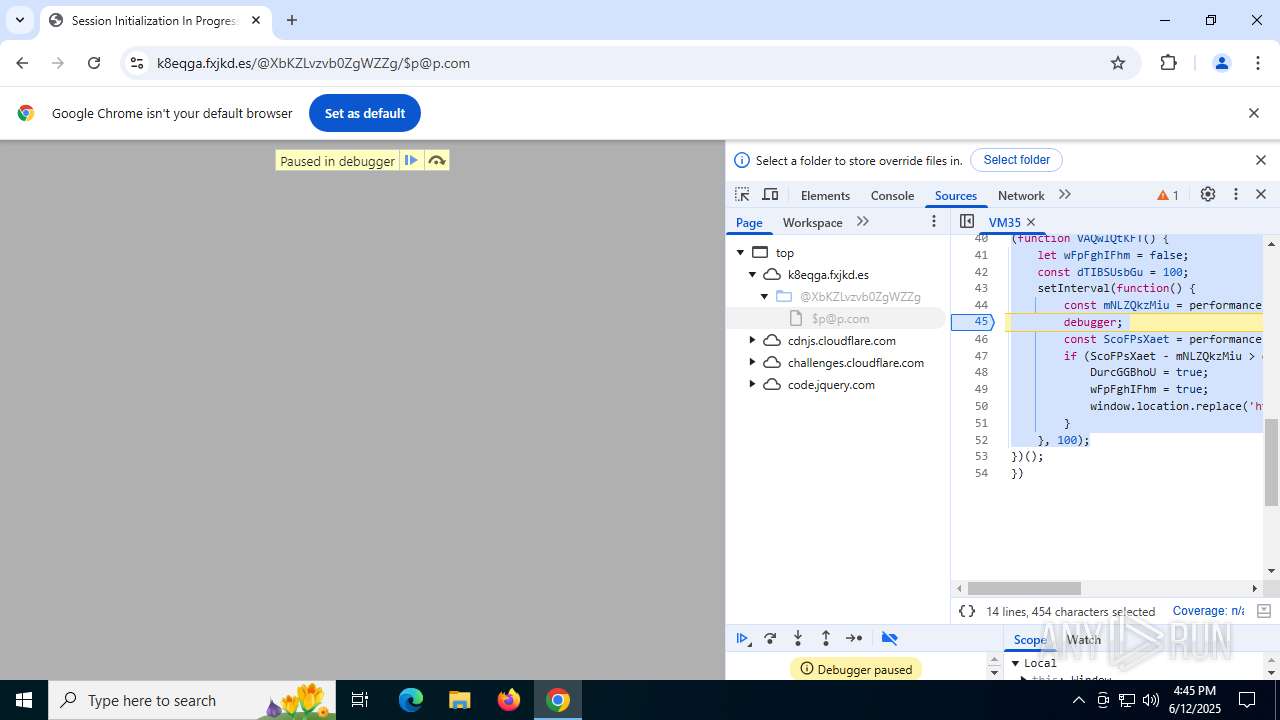Resume script execution in the page overlay
Image resolution: width=1280 pixels, height=720 pixels.
click(411, 160)
